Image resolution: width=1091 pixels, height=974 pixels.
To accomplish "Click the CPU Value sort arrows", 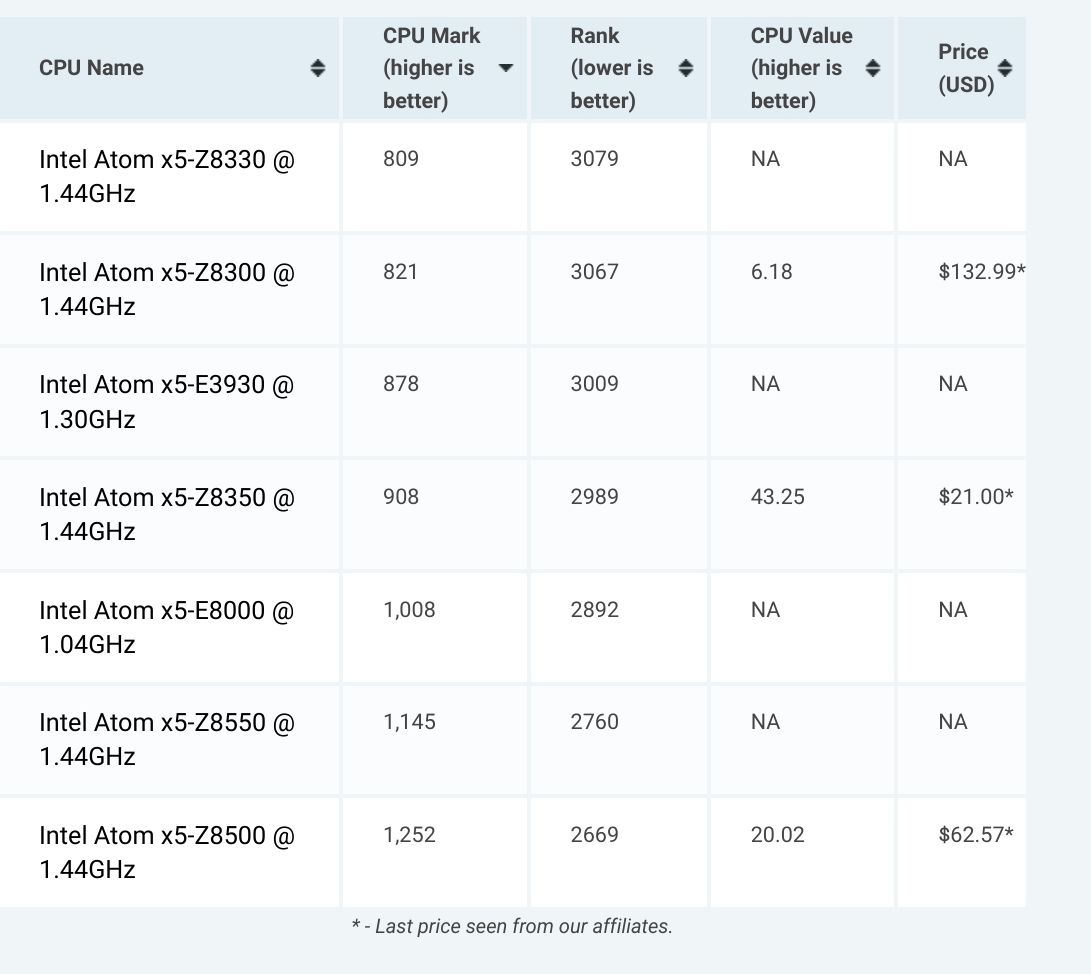I will [873, 68].
